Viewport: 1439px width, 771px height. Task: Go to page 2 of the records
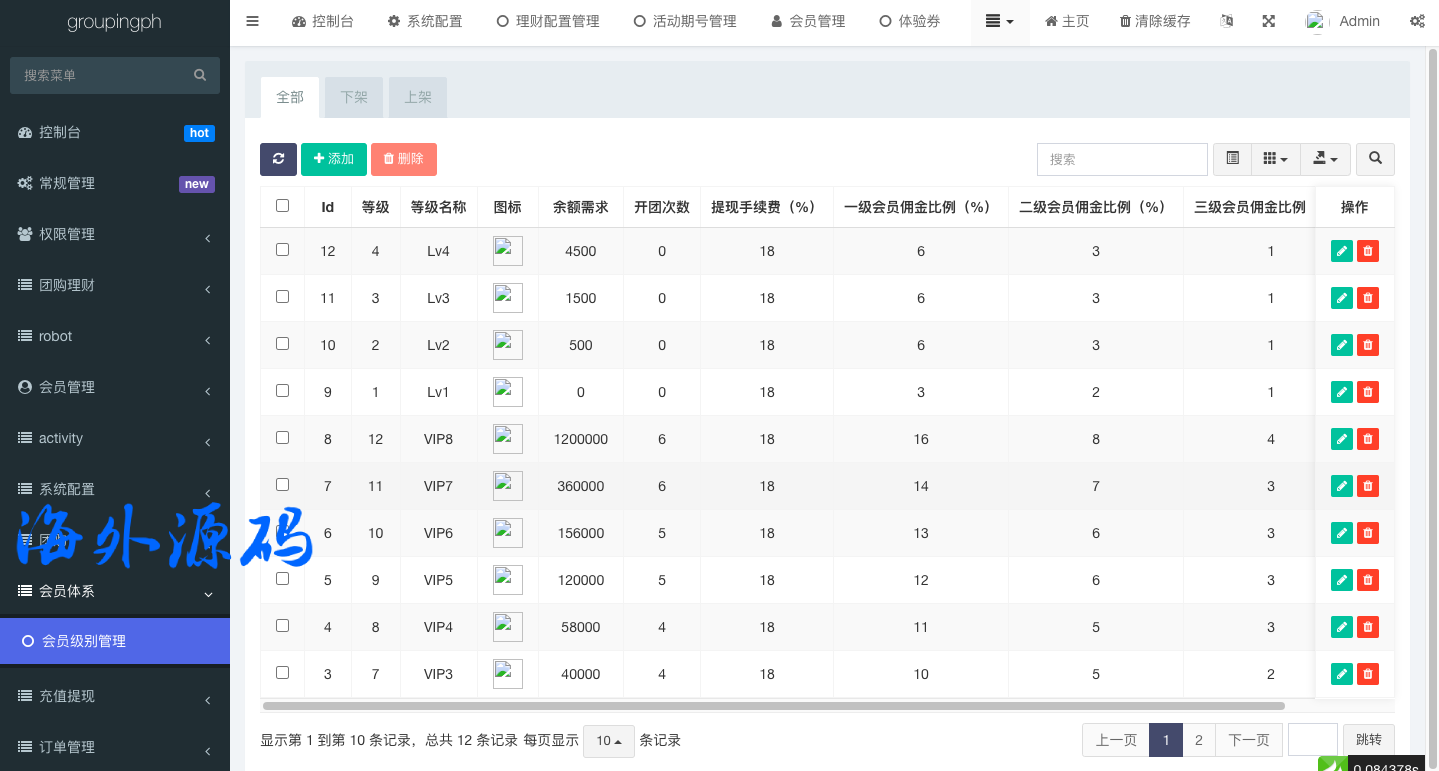point(1198,740)
